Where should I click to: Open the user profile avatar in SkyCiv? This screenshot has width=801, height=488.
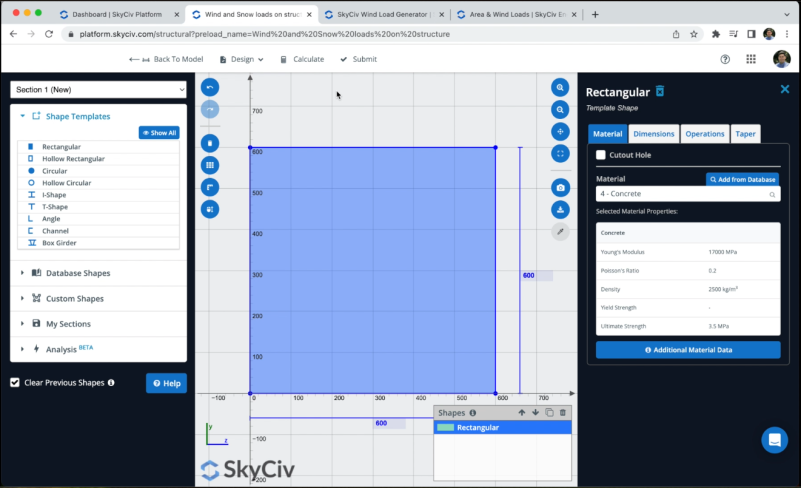[782, 59]
